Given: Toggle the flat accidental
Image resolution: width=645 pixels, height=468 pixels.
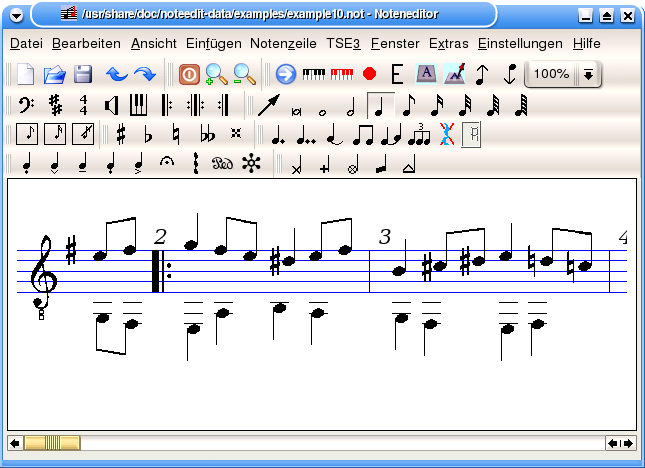Looking at the screenshot, I should pyautogui.click(x=149, y=134).
